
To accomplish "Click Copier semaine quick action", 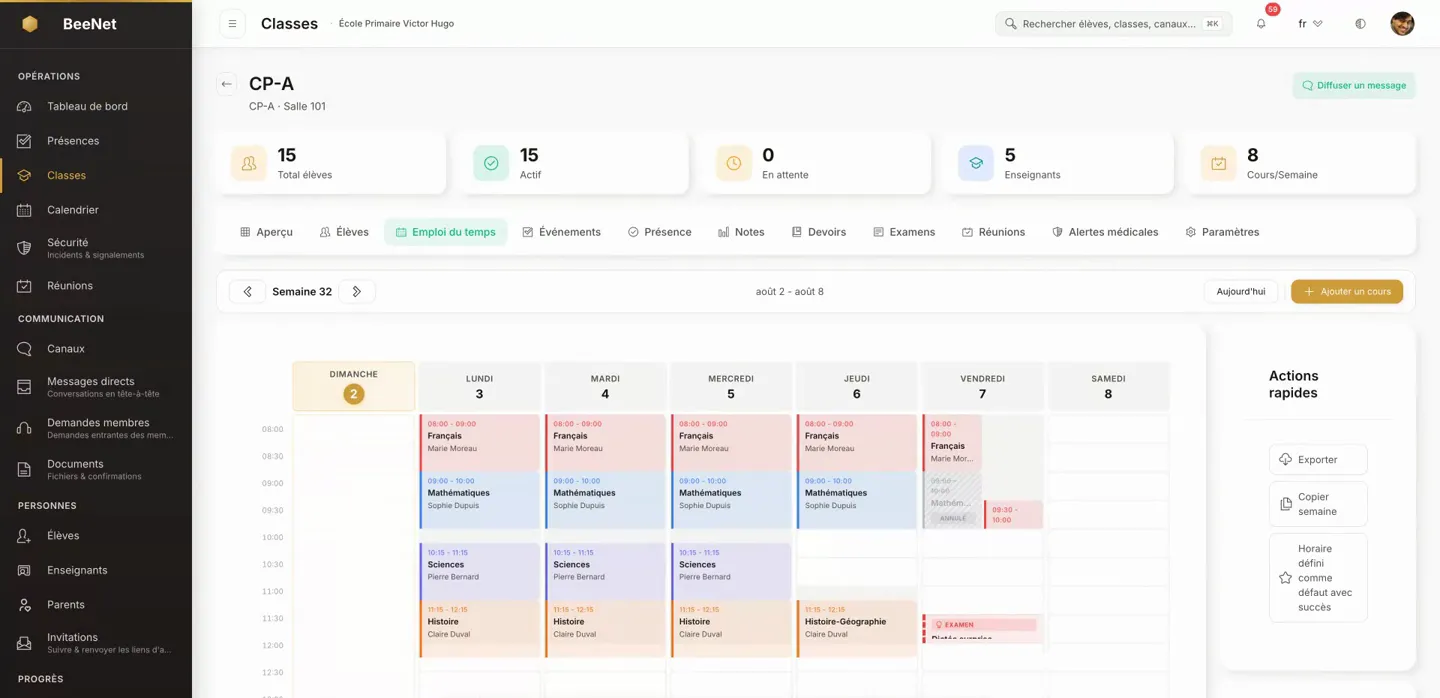I will (x=1318, y=504).
